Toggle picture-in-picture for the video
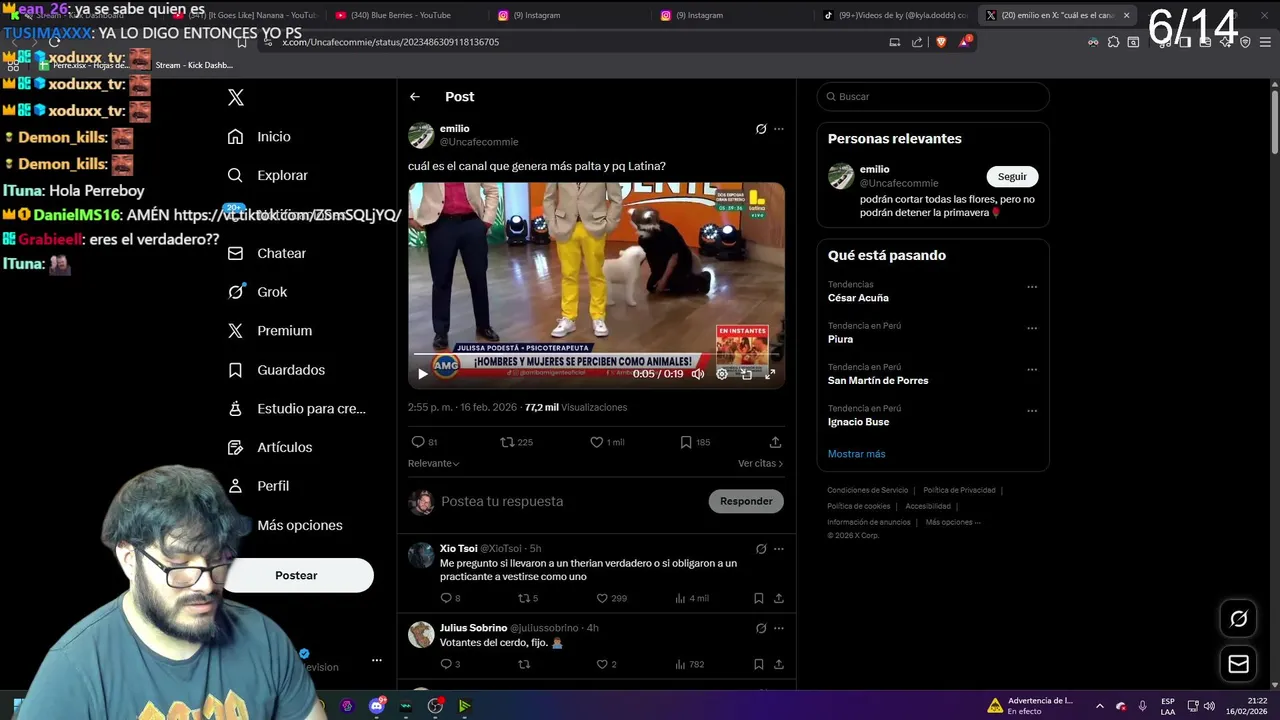Screen dimensions: 1280x720 pyautogui.click(x=746, y=374)
